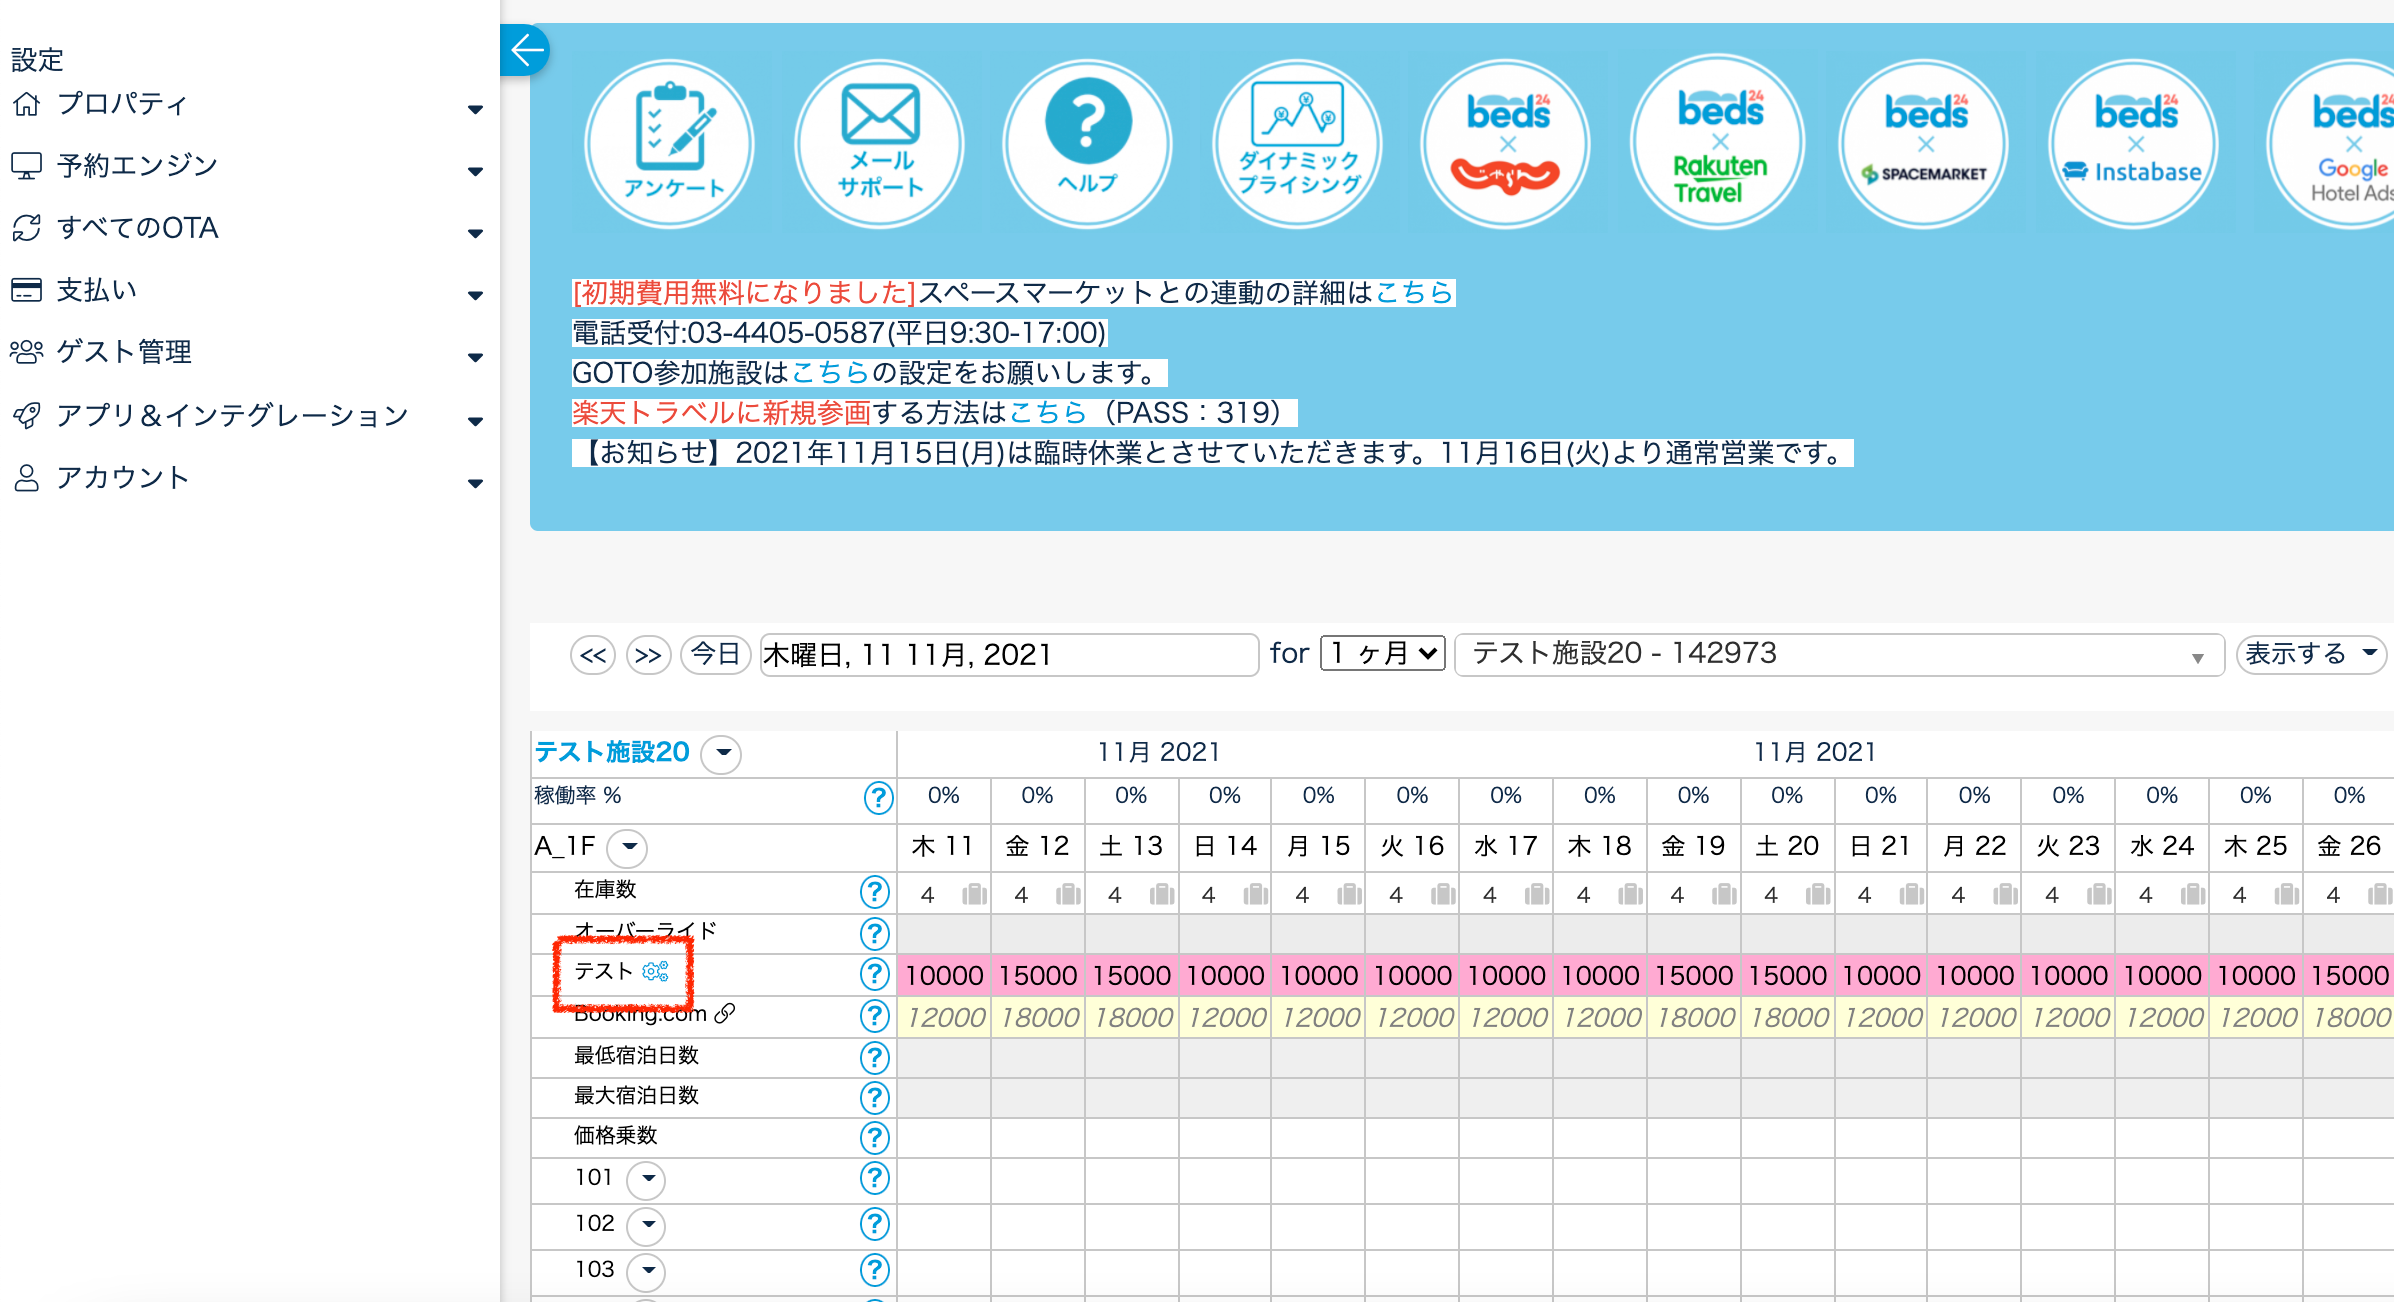The height and width of the screenshot is (1302, 2394).
Task: Open the ヘルプ question mark icon
Action: tap(1088, 144)
